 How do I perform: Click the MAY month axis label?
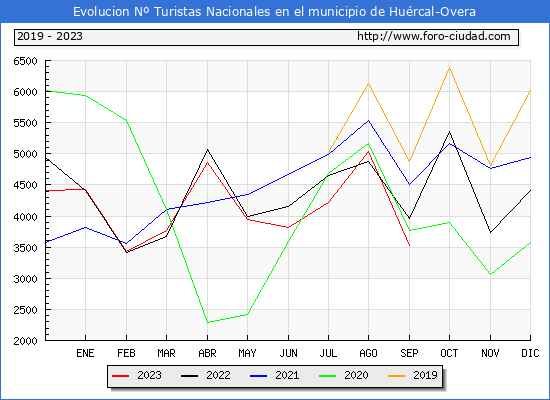(247, 353)
